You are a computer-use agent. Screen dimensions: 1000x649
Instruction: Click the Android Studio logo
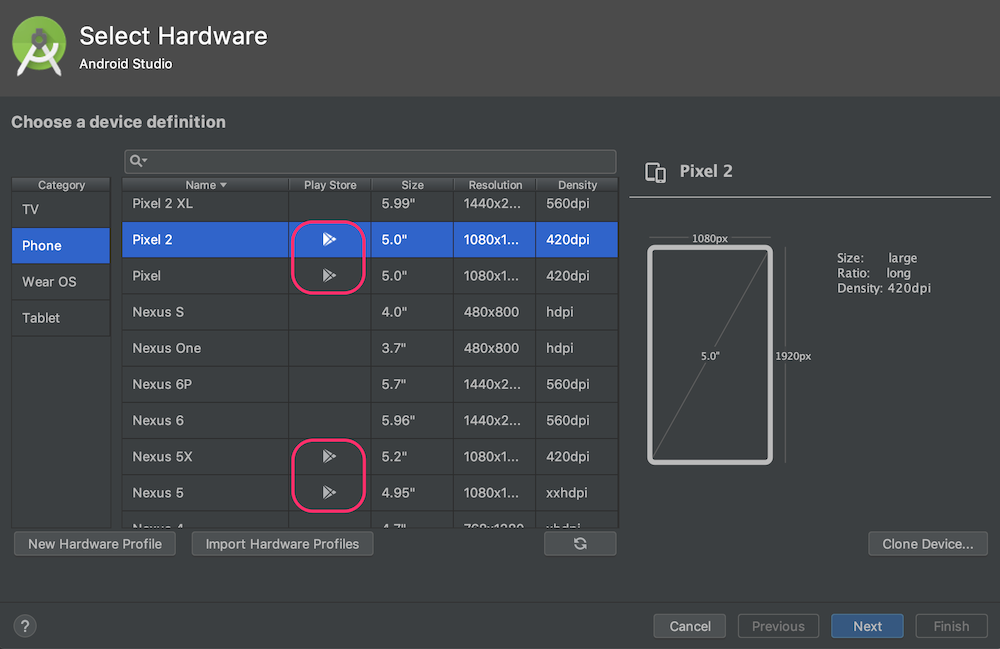coord(39,46)
